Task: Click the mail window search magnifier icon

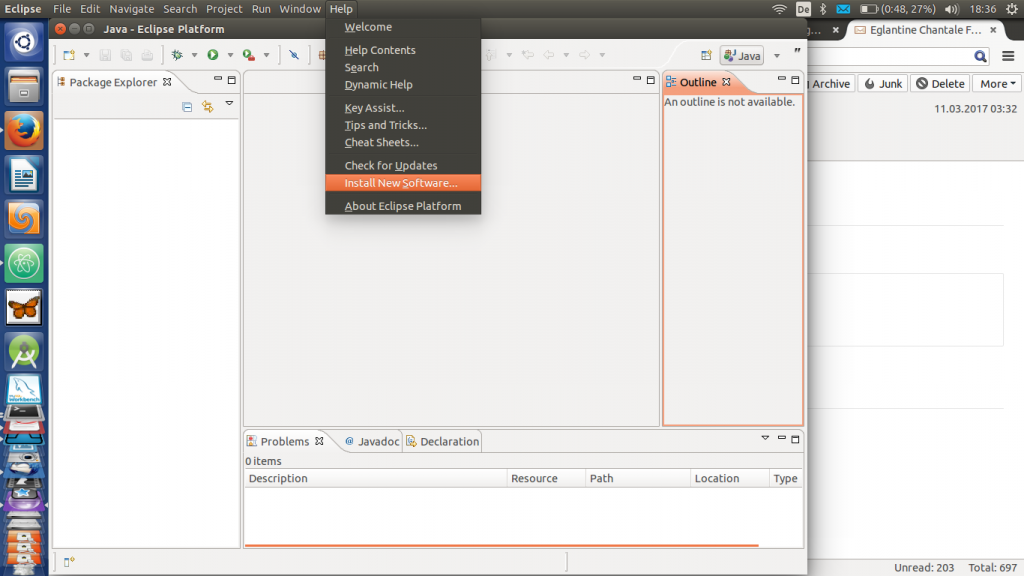Action: [x=980, y=56]
